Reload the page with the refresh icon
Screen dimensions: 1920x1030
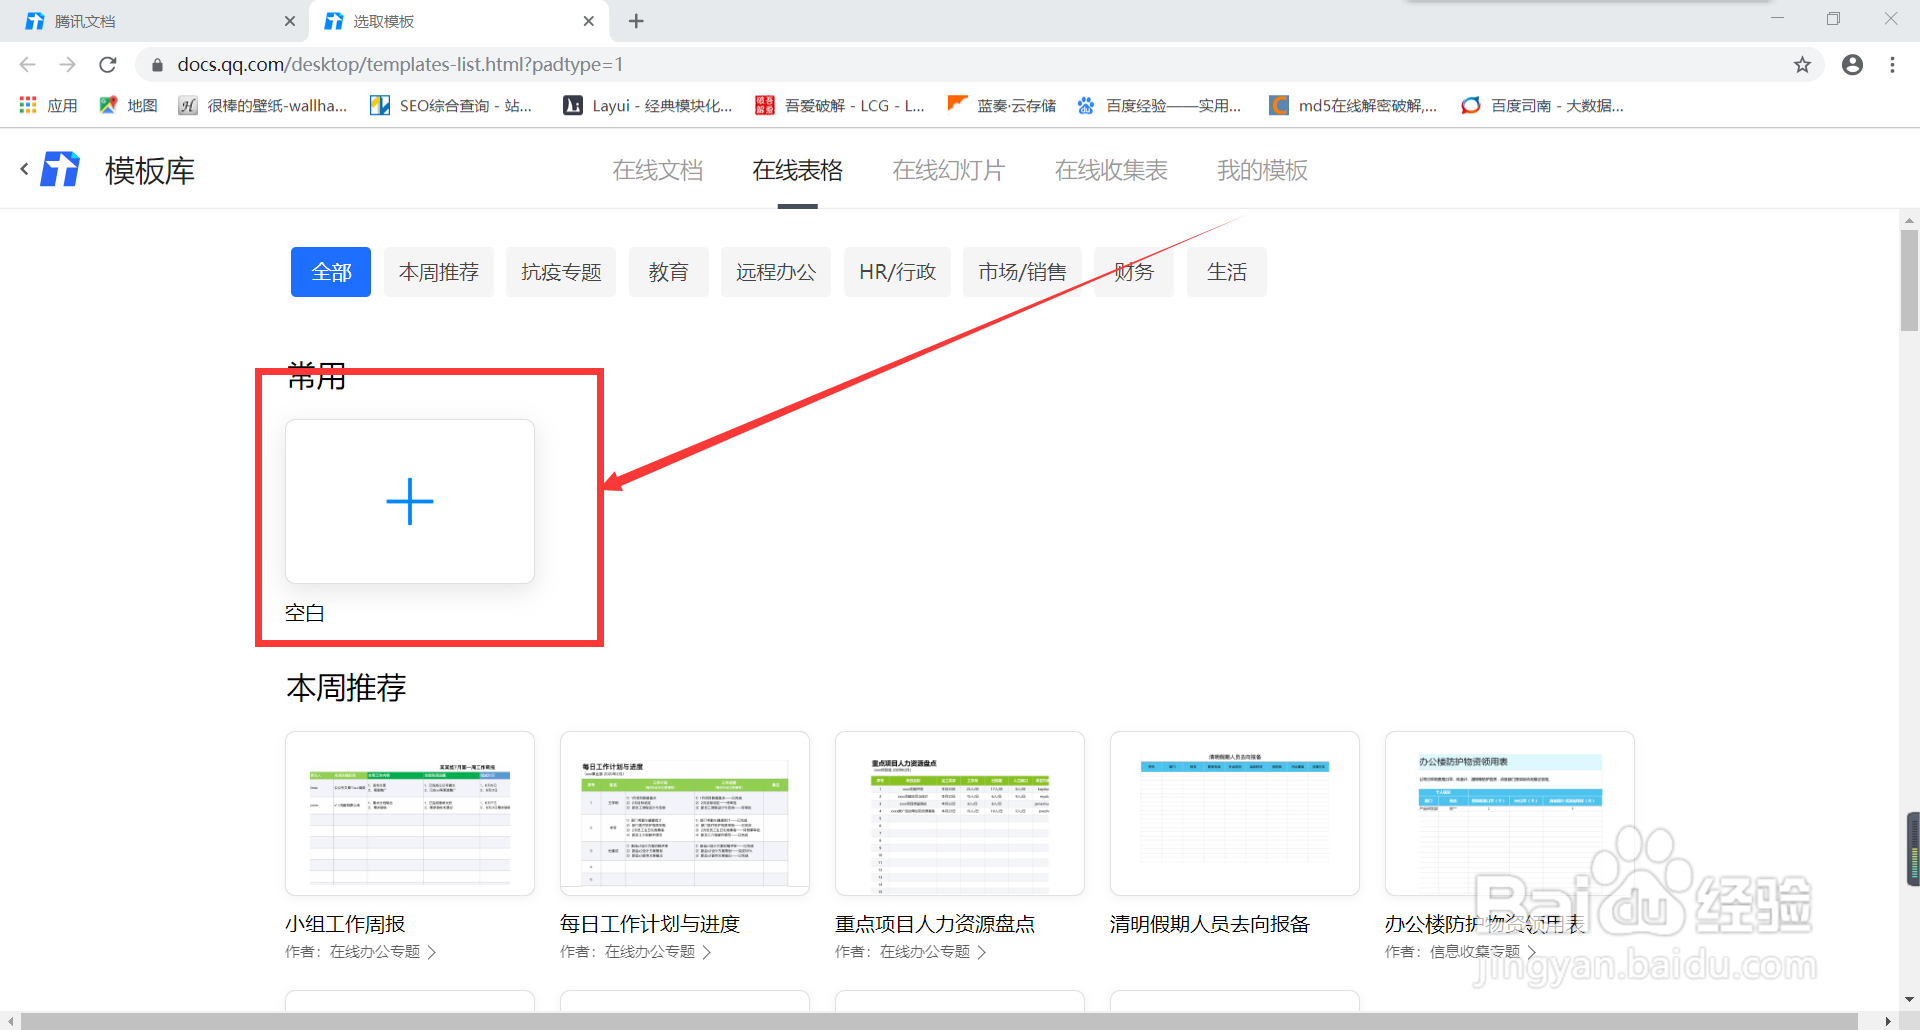tap(108, 65)
